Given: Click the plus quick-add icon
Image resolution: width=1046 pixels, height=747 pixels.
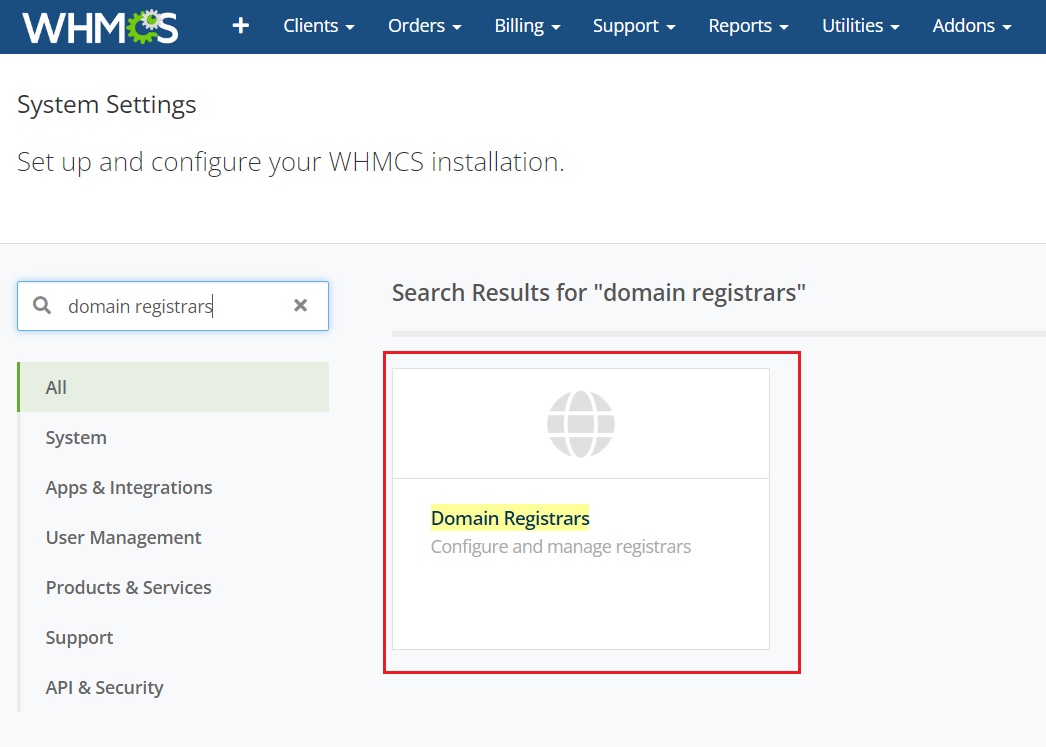Looking at the screenshot, I should (240, 26).
